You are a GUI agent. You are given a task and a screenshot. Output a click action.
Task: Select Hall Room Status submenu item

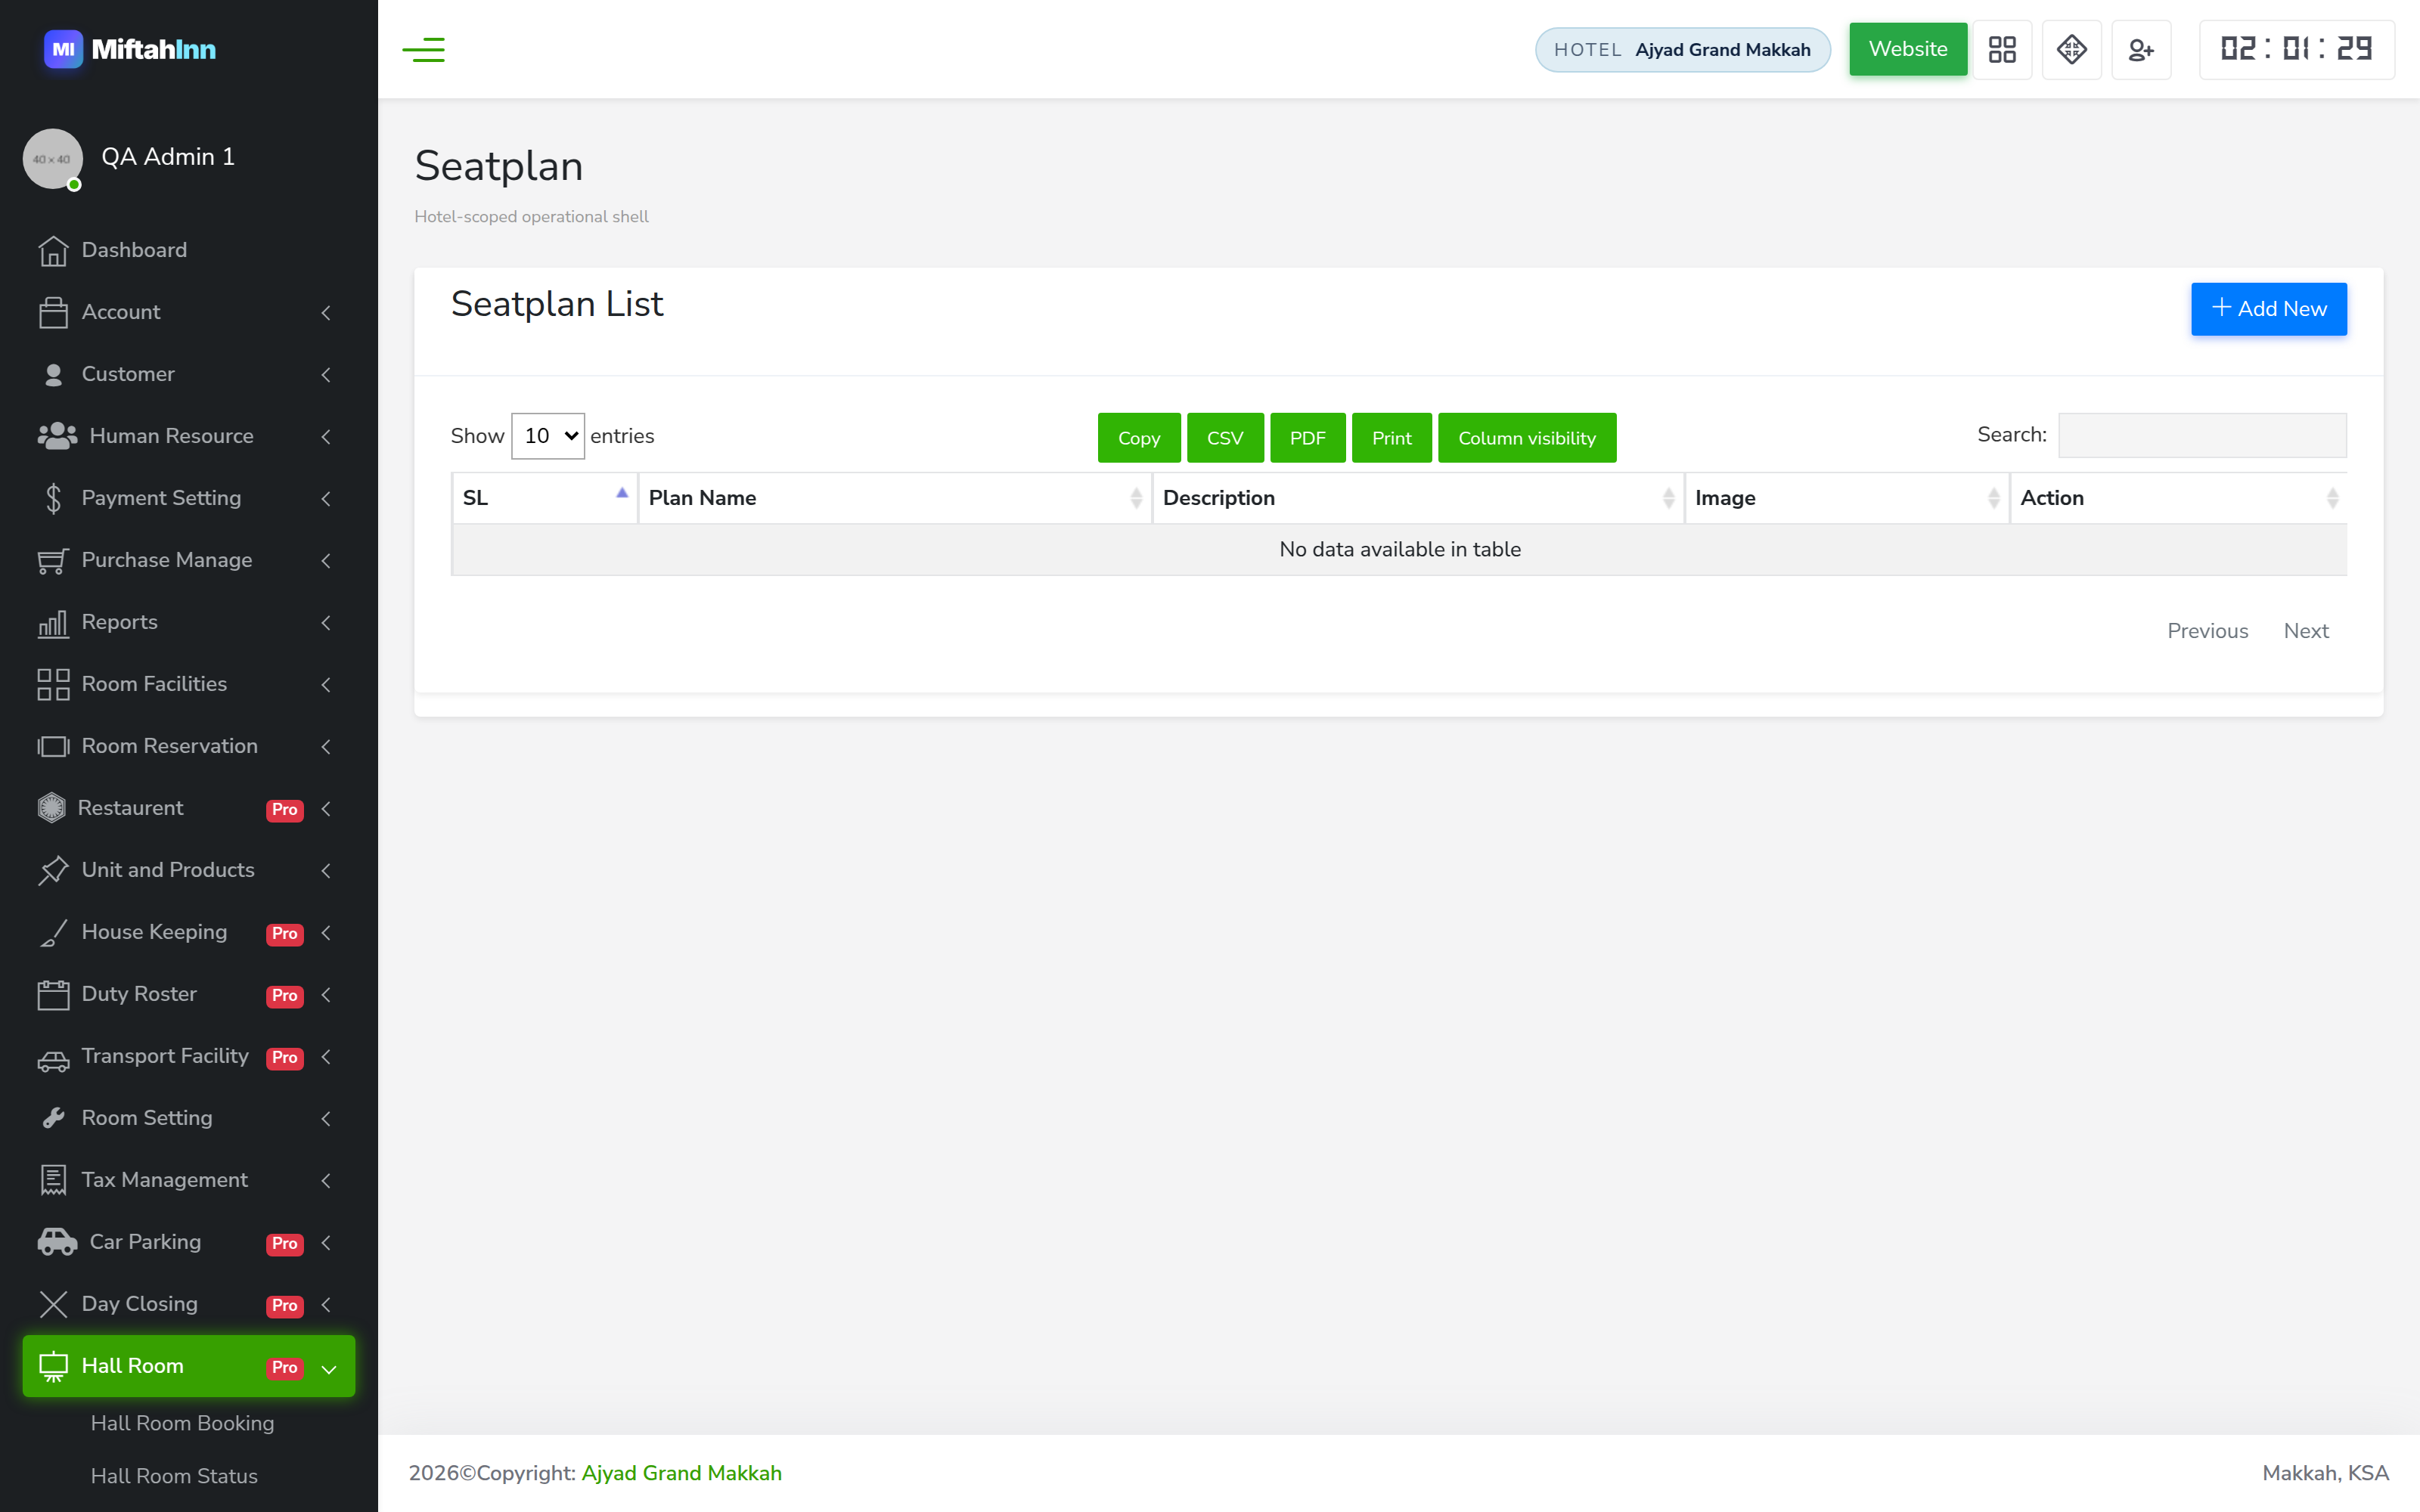click(174, 1476)
